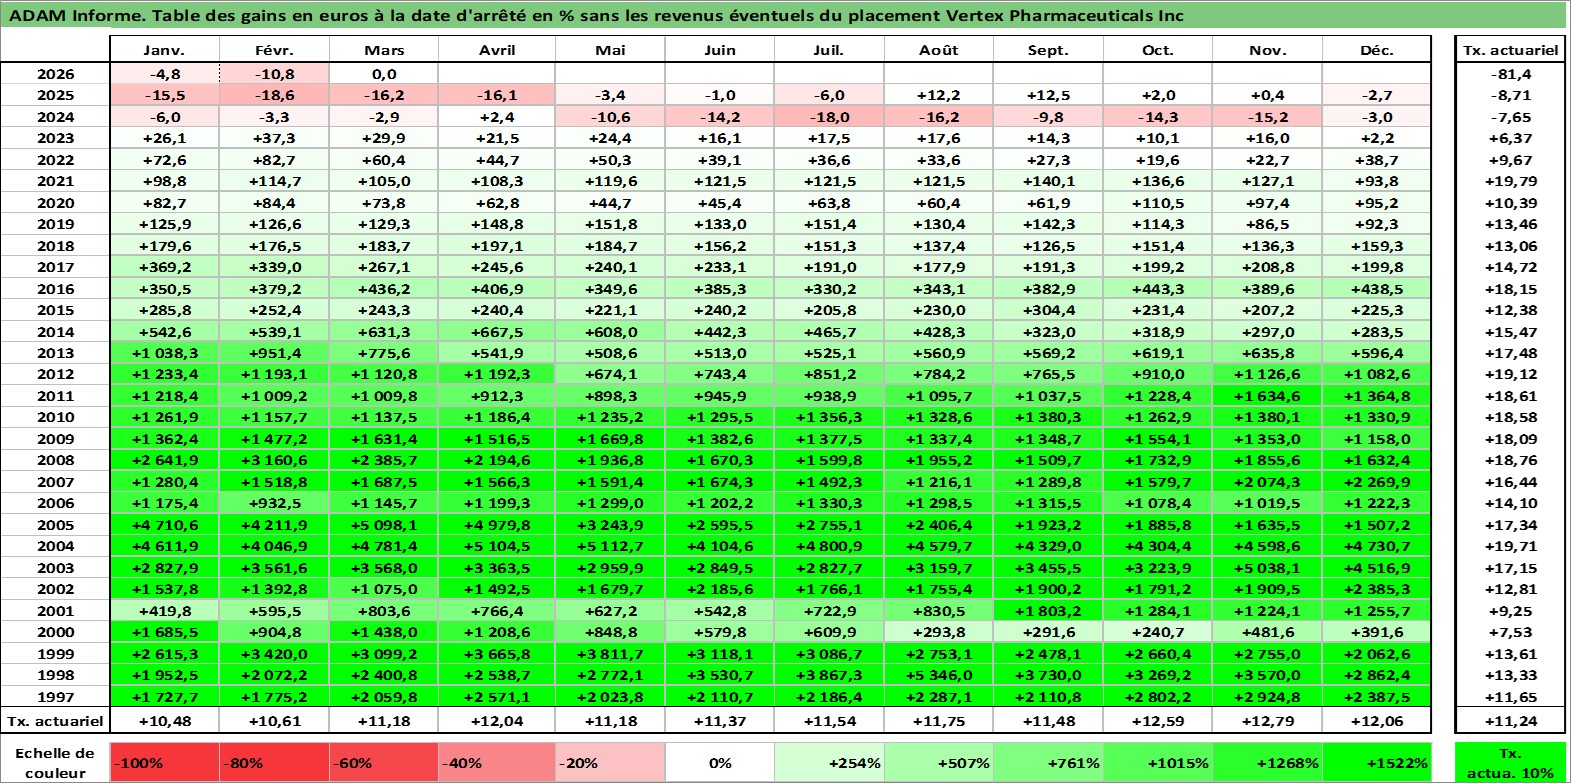Select the Avril column header

coord(497,50)
